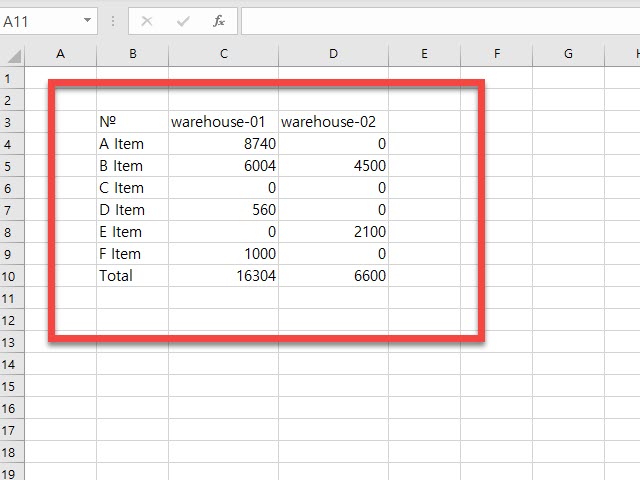
Task: Select row 17 header
Action: (12, 431)
